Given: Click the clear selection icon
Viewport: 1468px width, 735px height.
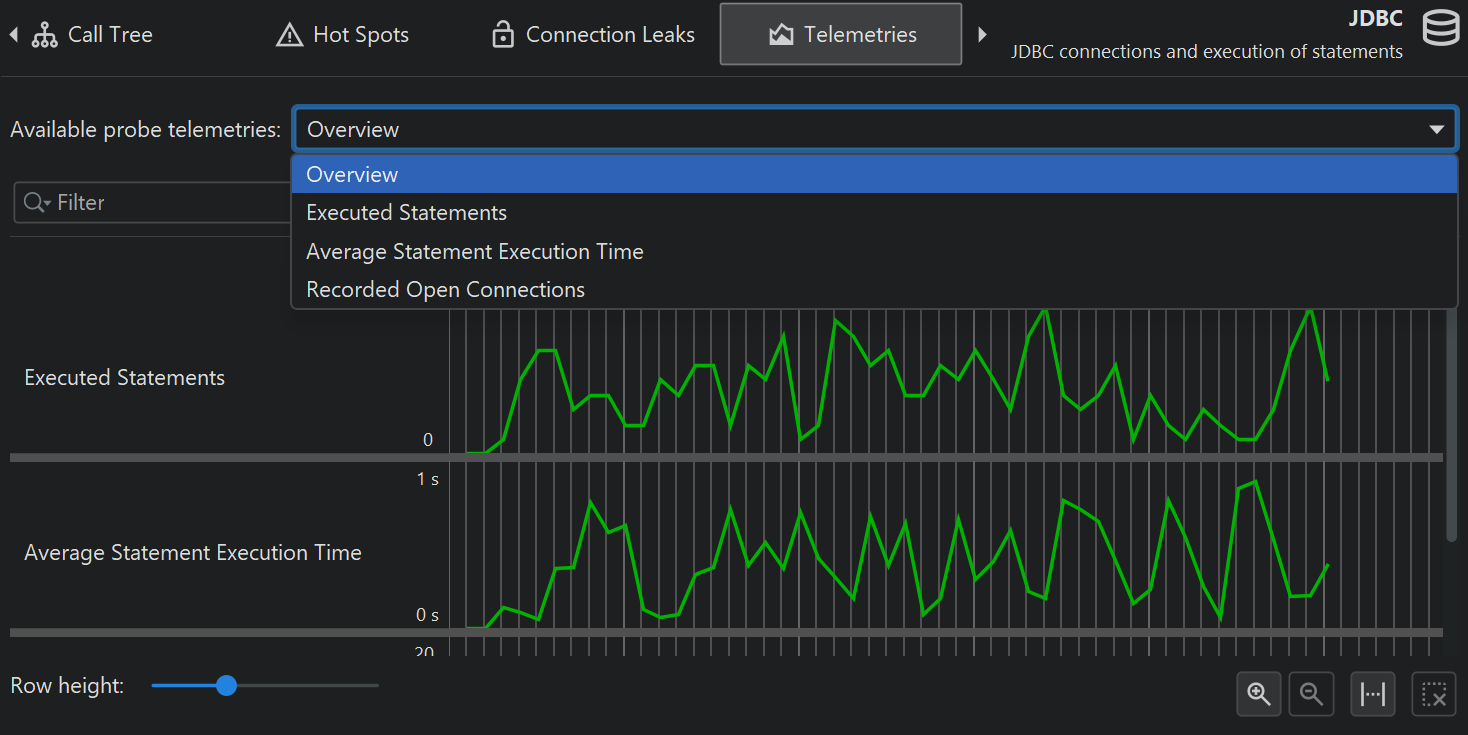Looking at the screenshot, I should click(1433, 694).
